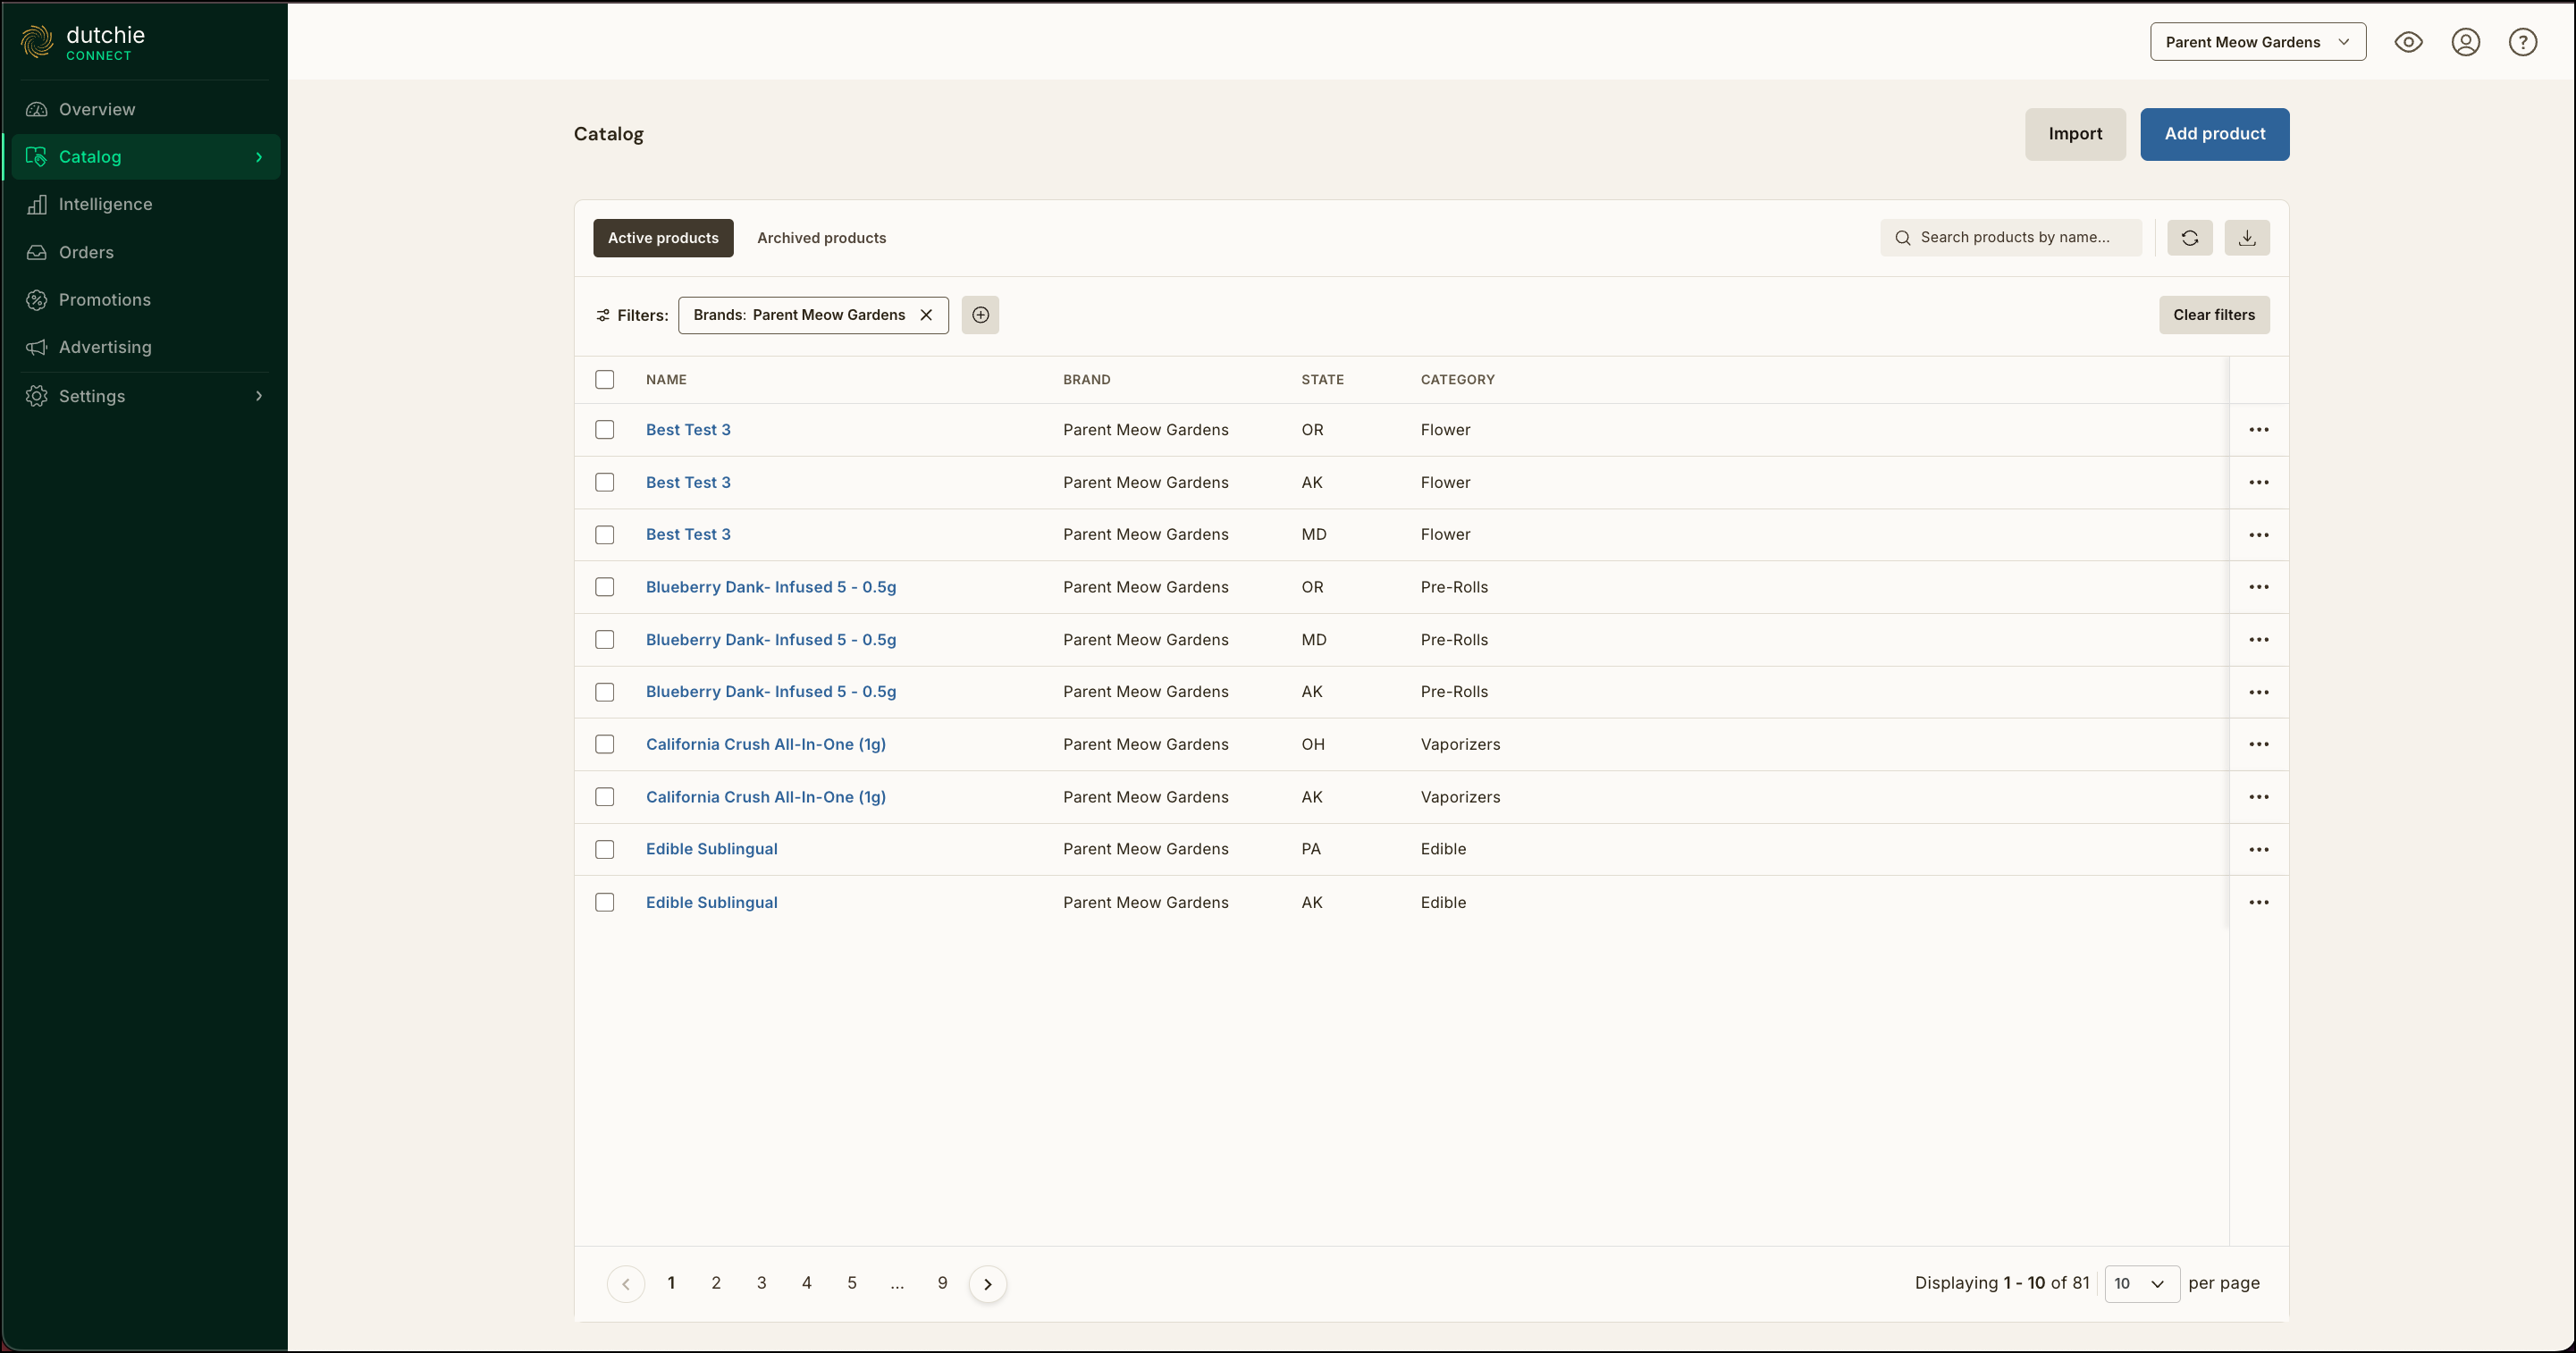Expand the Catalog sidebar chevron
Viewport: 2576px width, 1353px height.
(x=259, y=157)
